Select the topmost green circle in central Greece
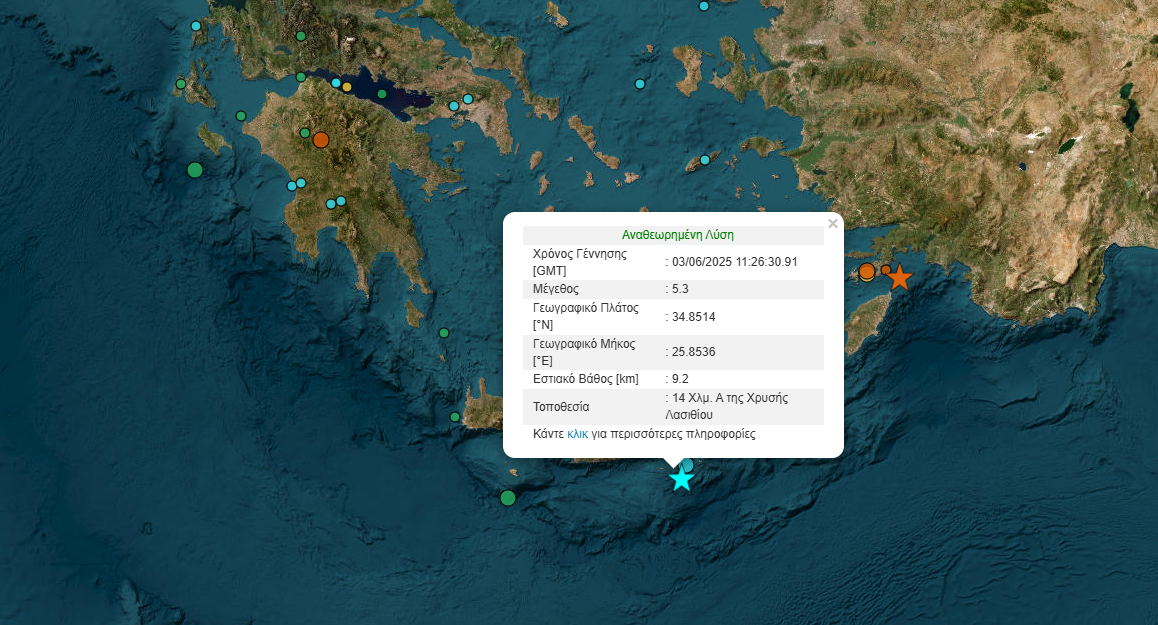The image size is (1158, 625). [301, 36]
